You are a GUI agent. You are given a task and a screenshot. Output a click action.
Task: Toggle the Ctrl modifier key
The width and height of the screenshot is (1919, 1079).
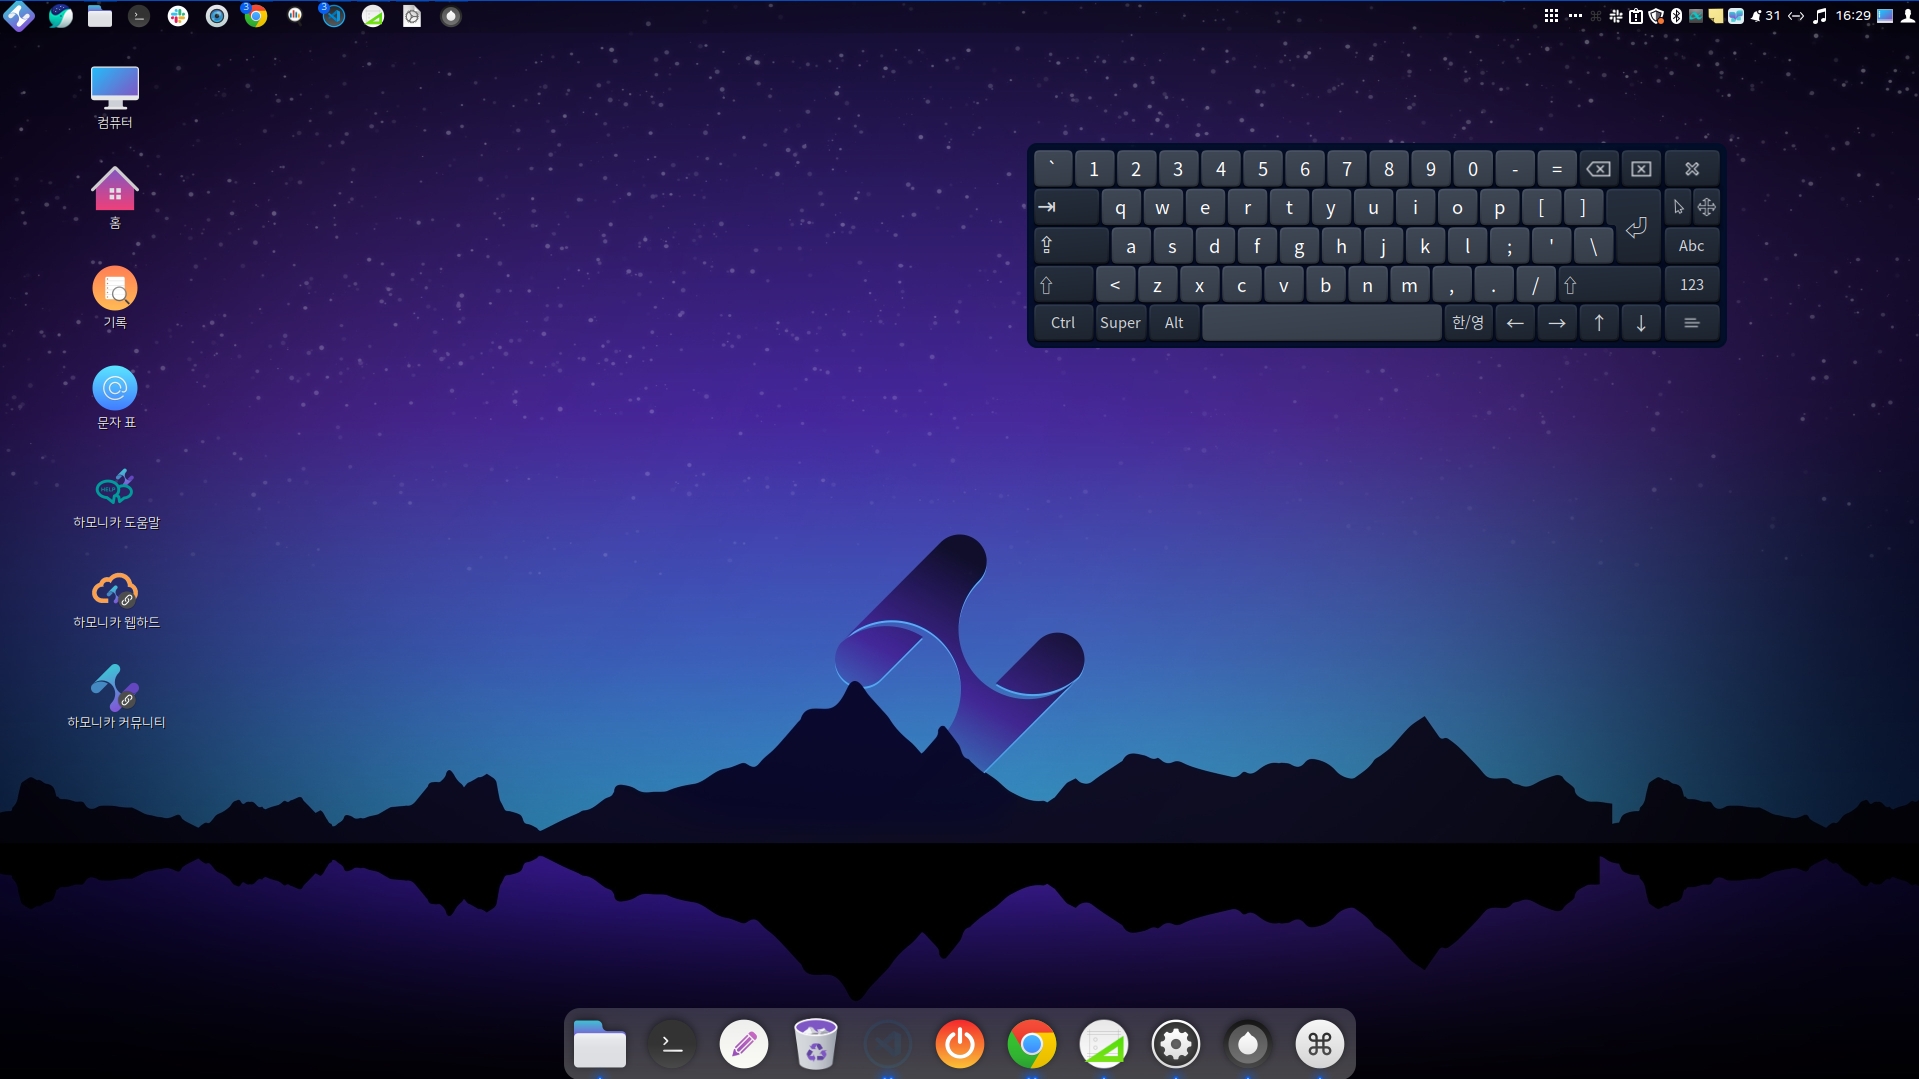click(1062, 323)
